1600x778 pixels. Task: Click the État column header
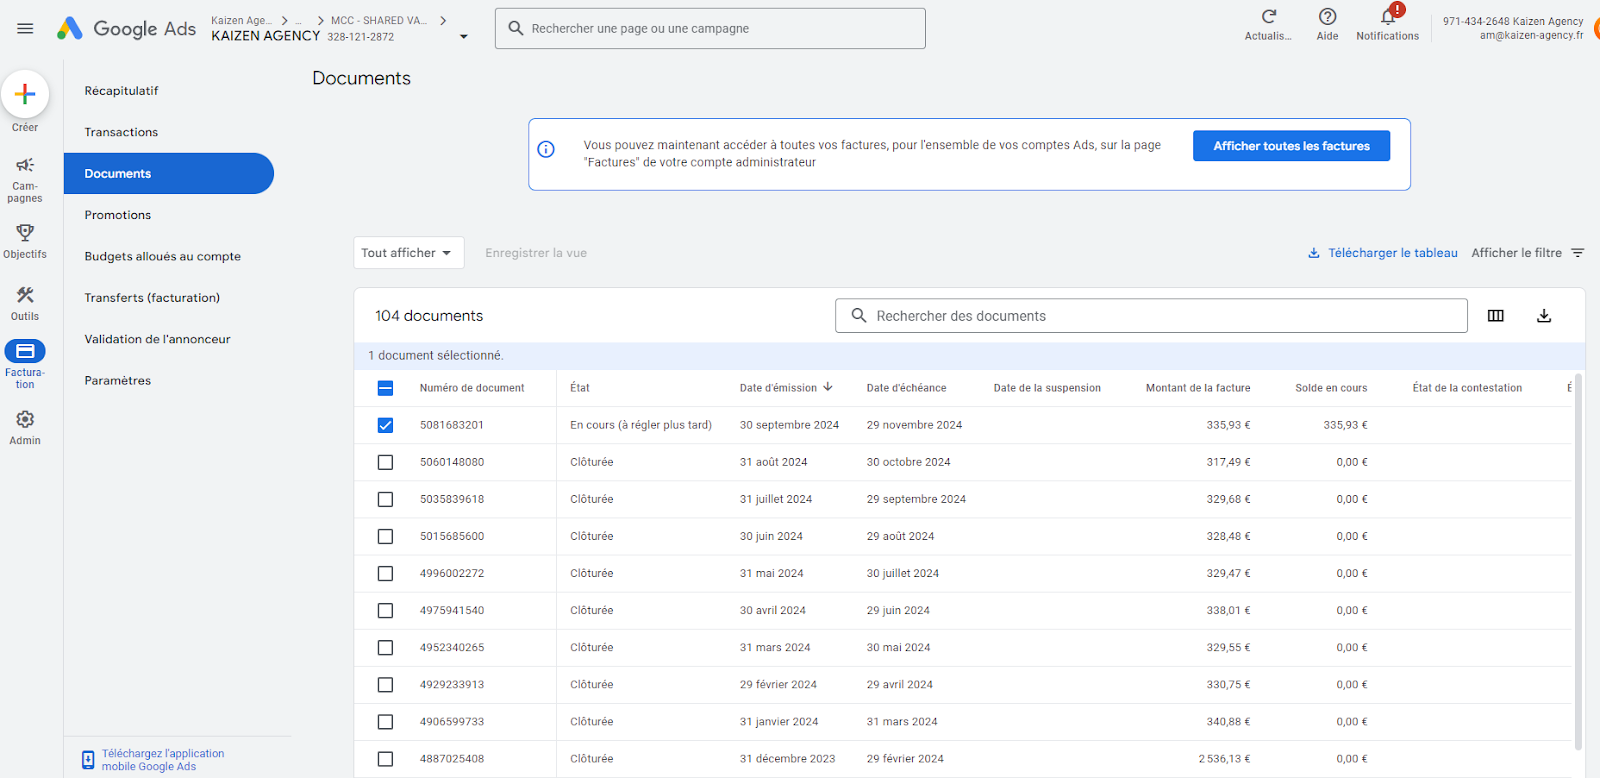point(580,388)
